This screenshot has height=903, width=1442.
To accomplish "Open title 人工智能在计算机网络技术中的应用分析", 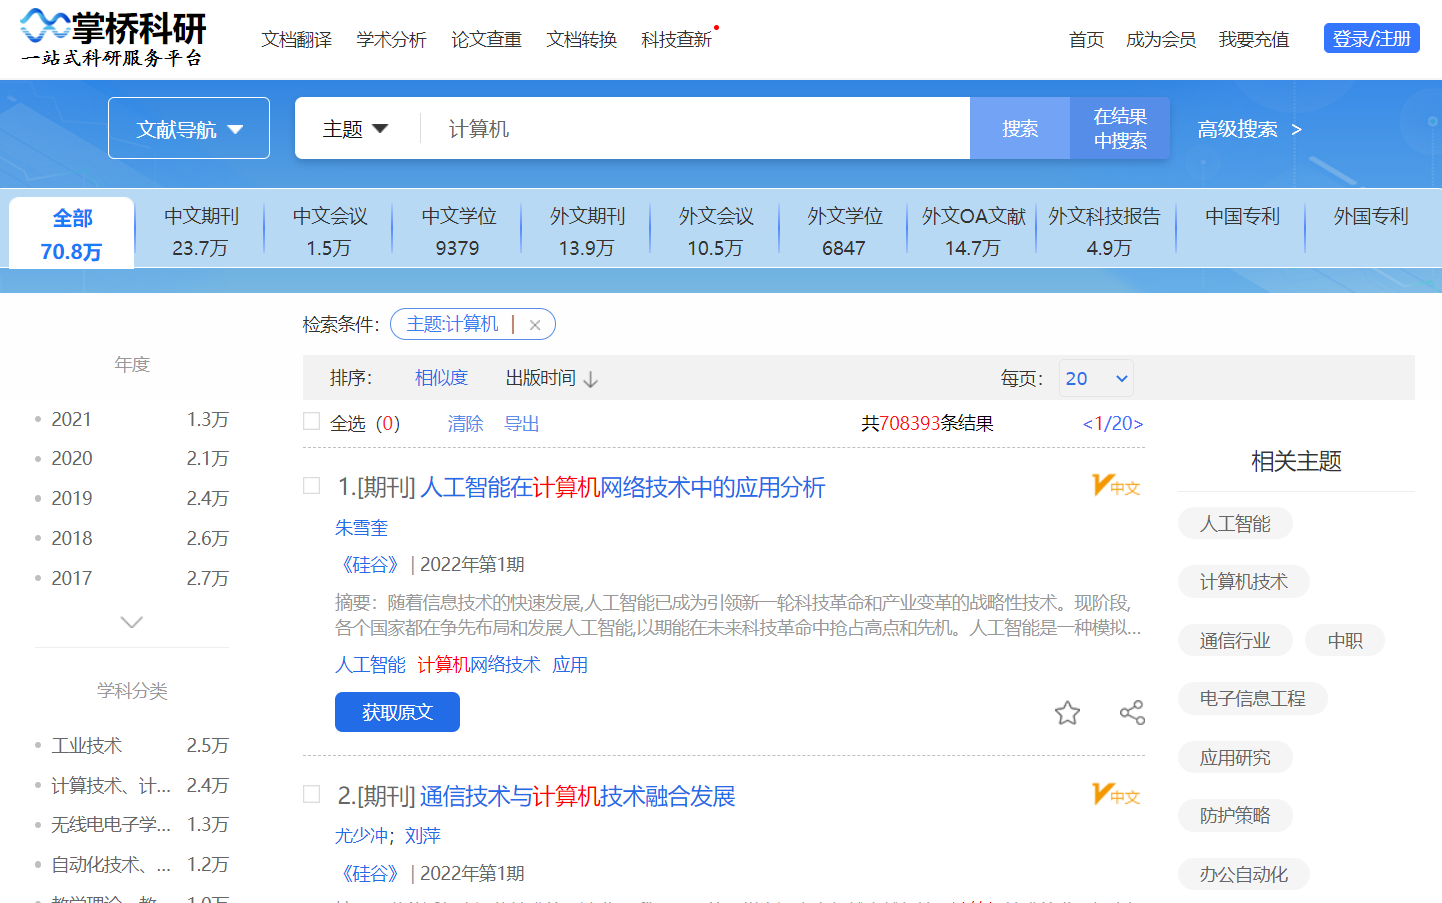I will click(623, 487).
